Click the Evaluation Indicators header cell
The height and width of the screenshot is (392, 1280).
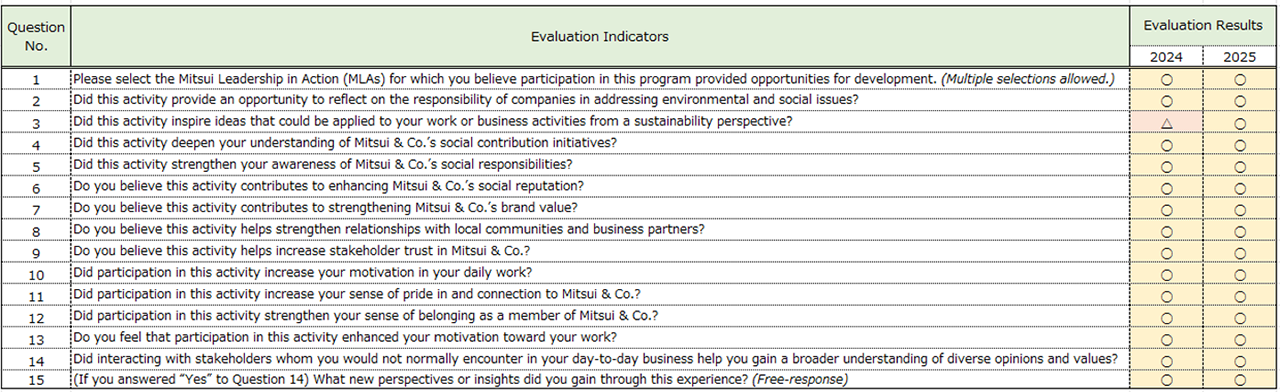(x=600, y=36)
